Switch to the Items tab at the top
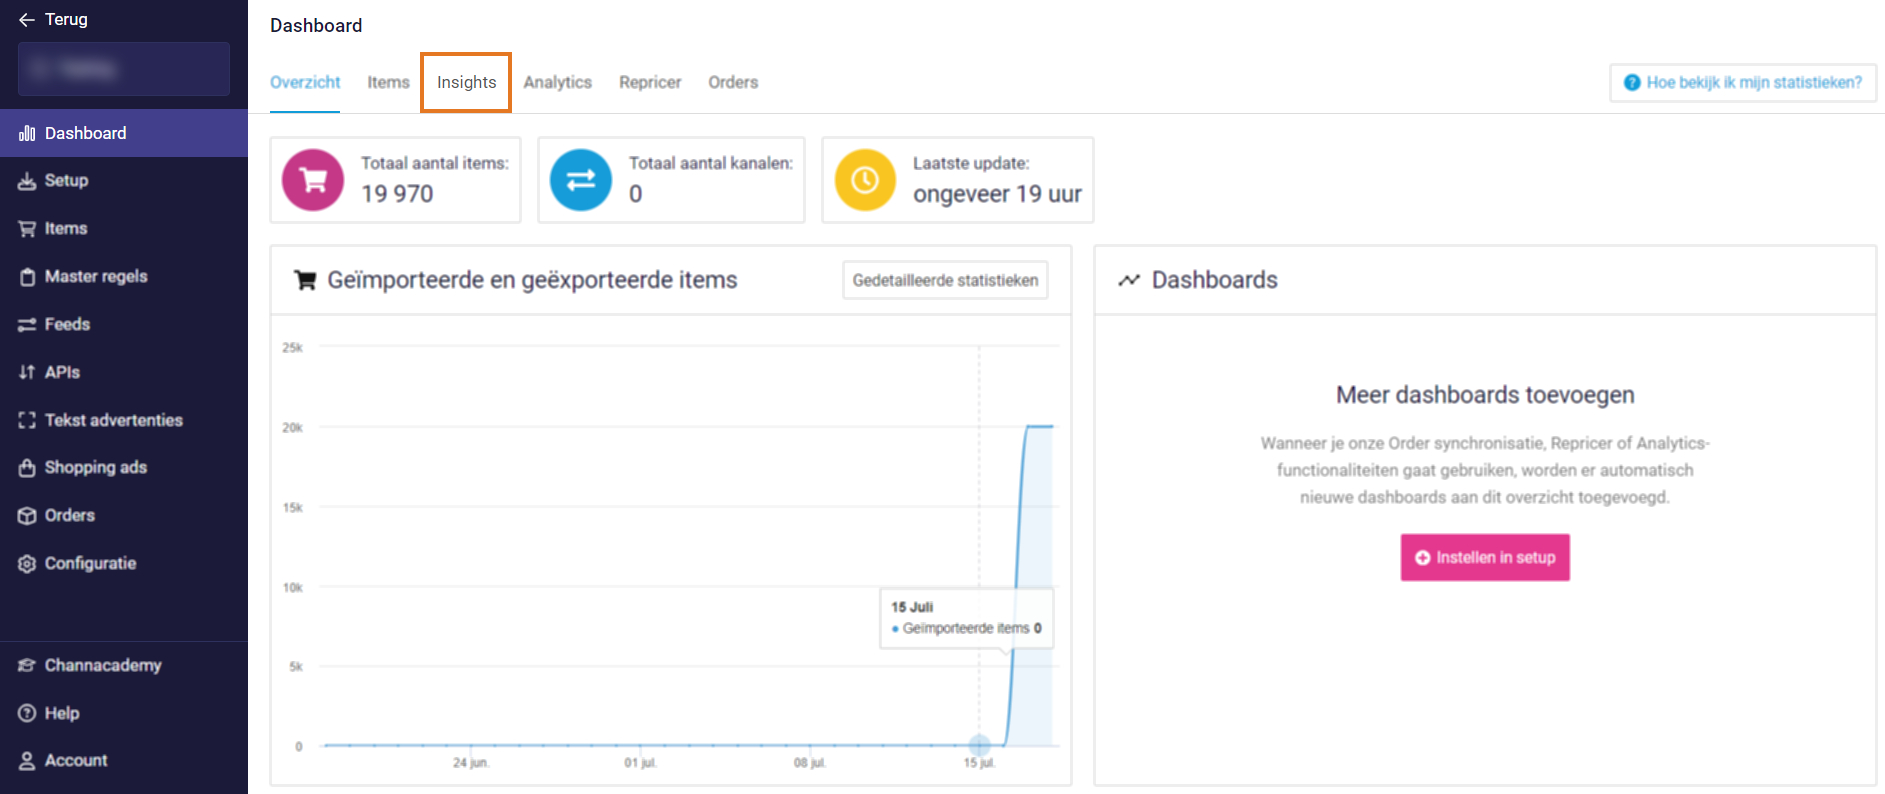 click(388, 83)
